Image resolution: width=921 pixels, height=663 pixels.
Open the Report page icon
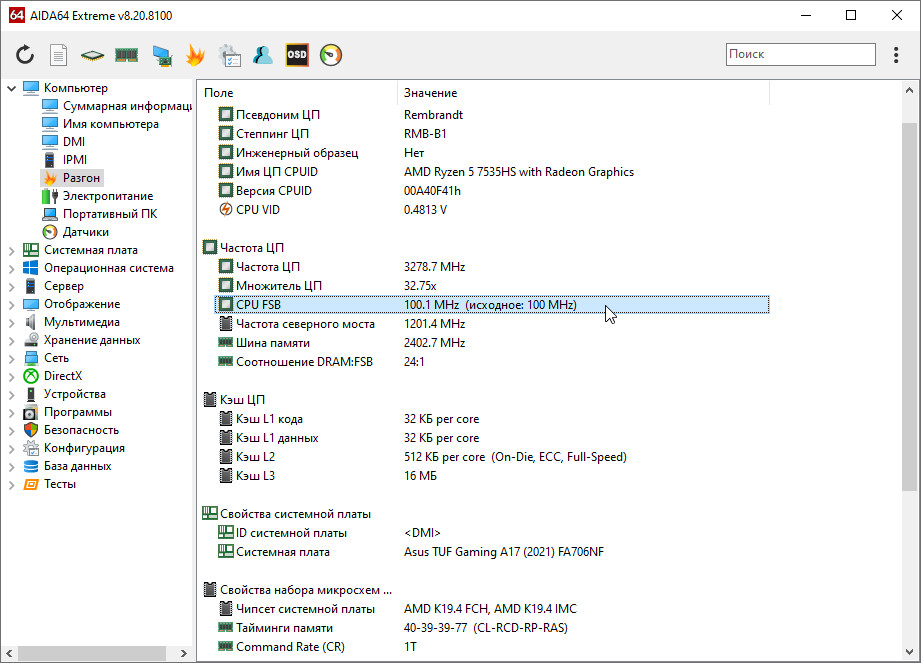(x=59, y=55)
